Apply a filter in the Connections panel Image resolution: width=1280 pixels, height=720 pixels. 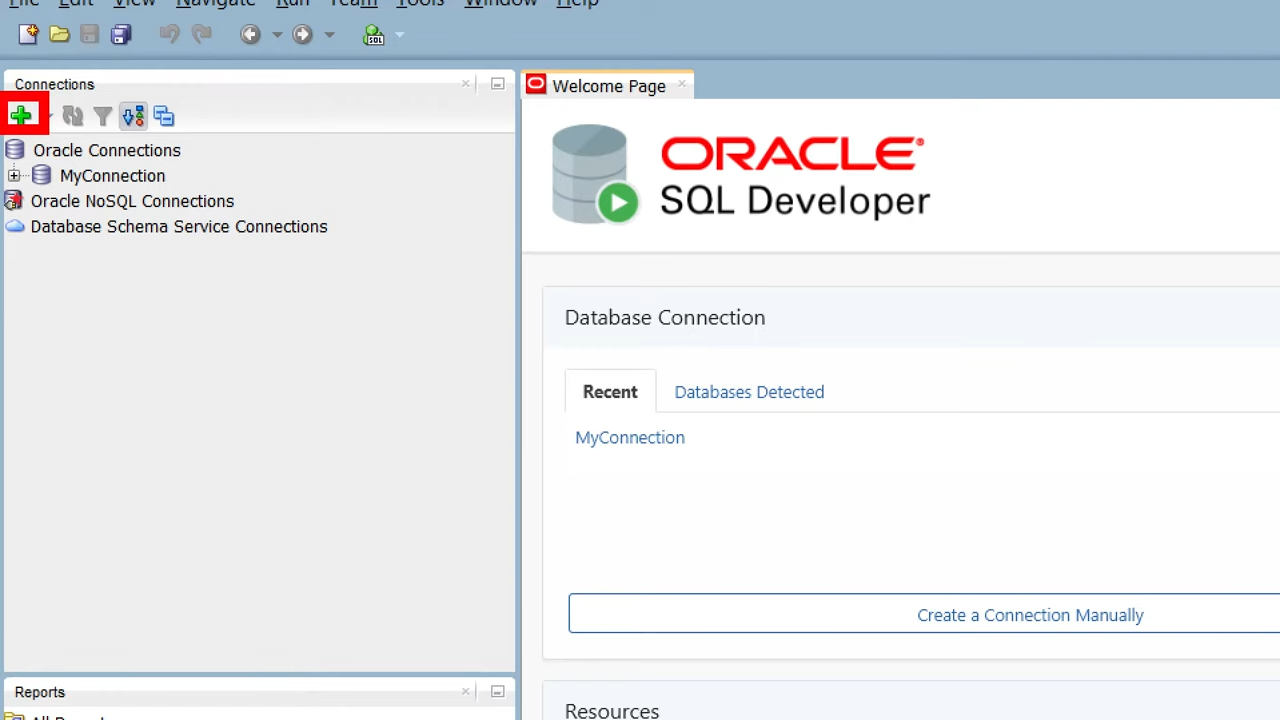102,116
